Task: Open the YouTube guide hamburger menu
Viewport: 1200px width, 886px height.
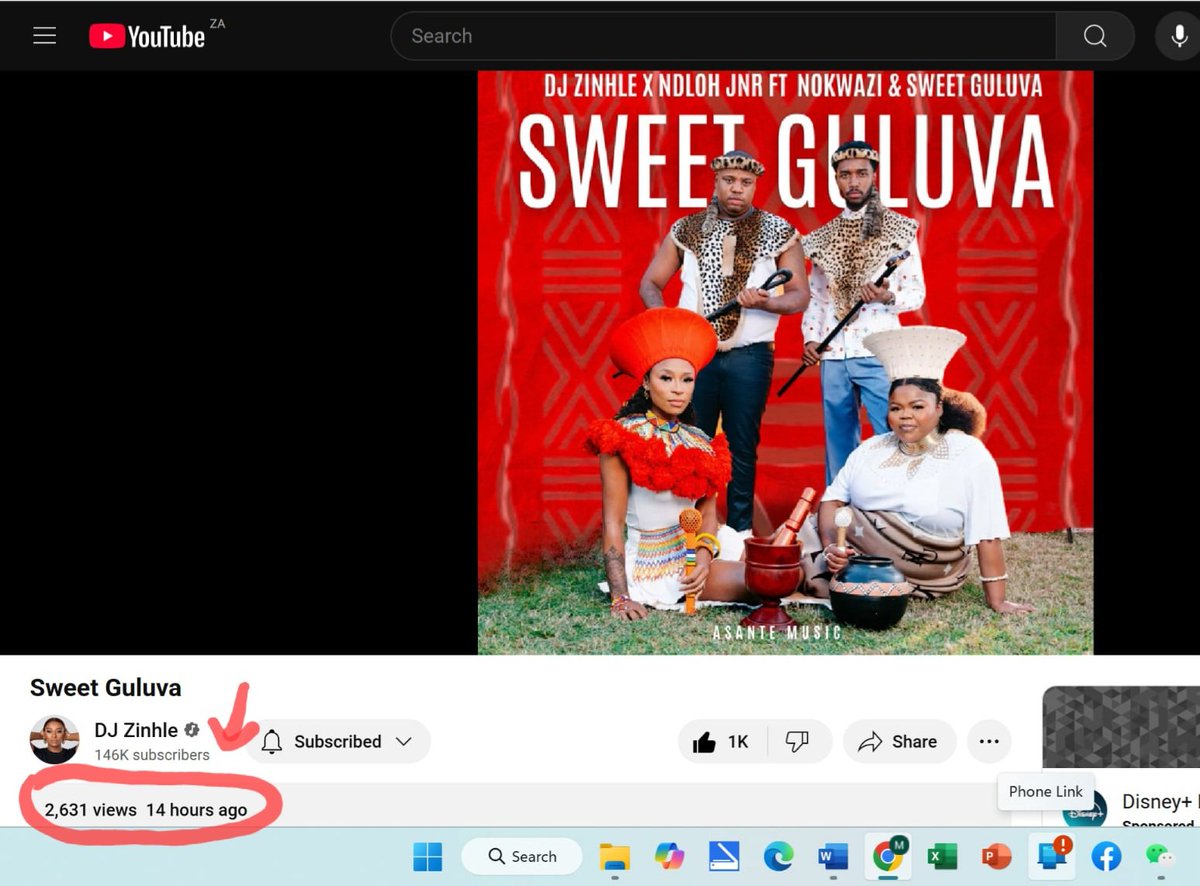Action: 44,35
